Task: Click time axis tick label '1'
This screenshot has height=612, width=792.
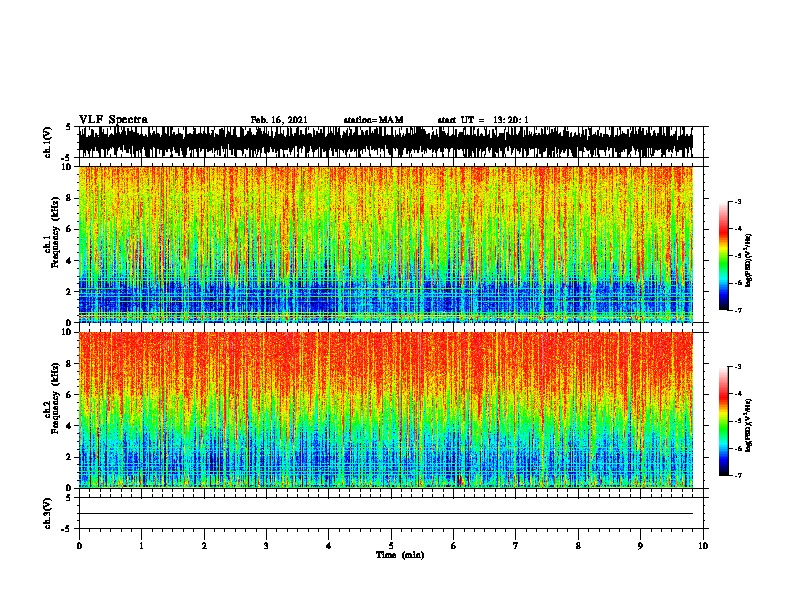Action: 141,545
